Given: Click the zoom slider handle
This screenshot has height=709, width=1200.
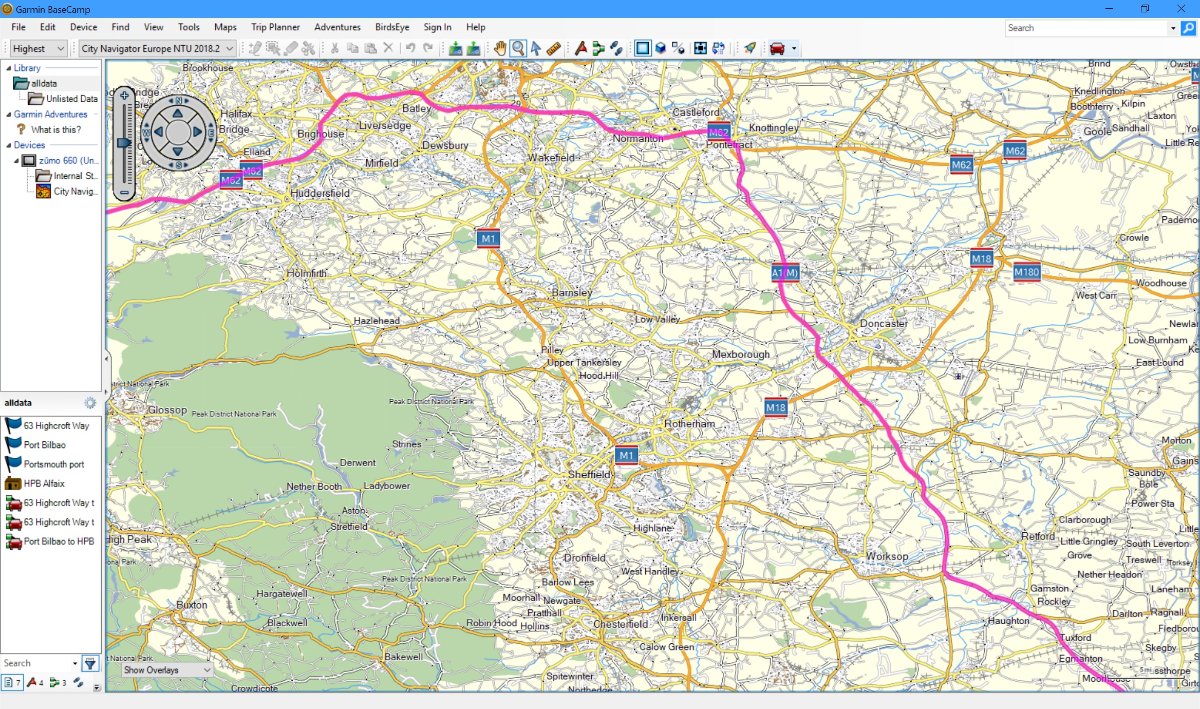Looking at the screenshot, I should 124,143.
